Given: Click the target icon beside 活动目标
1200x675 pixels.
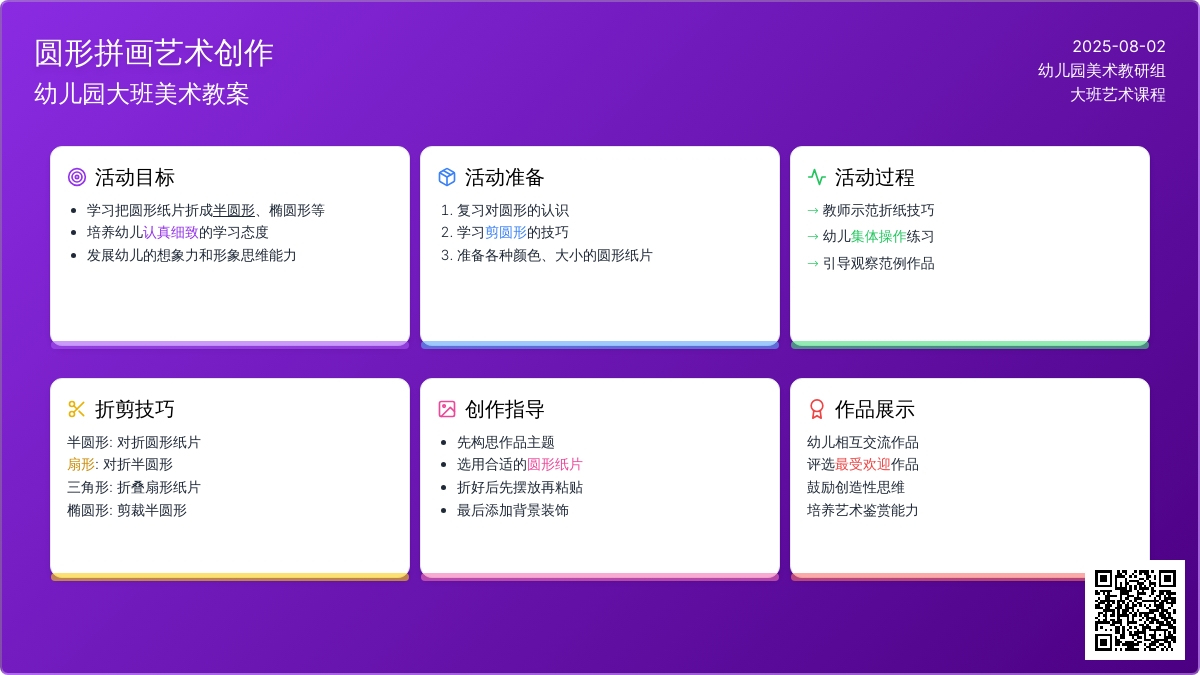Looking at the screenshot, I should tap(77, 177).
